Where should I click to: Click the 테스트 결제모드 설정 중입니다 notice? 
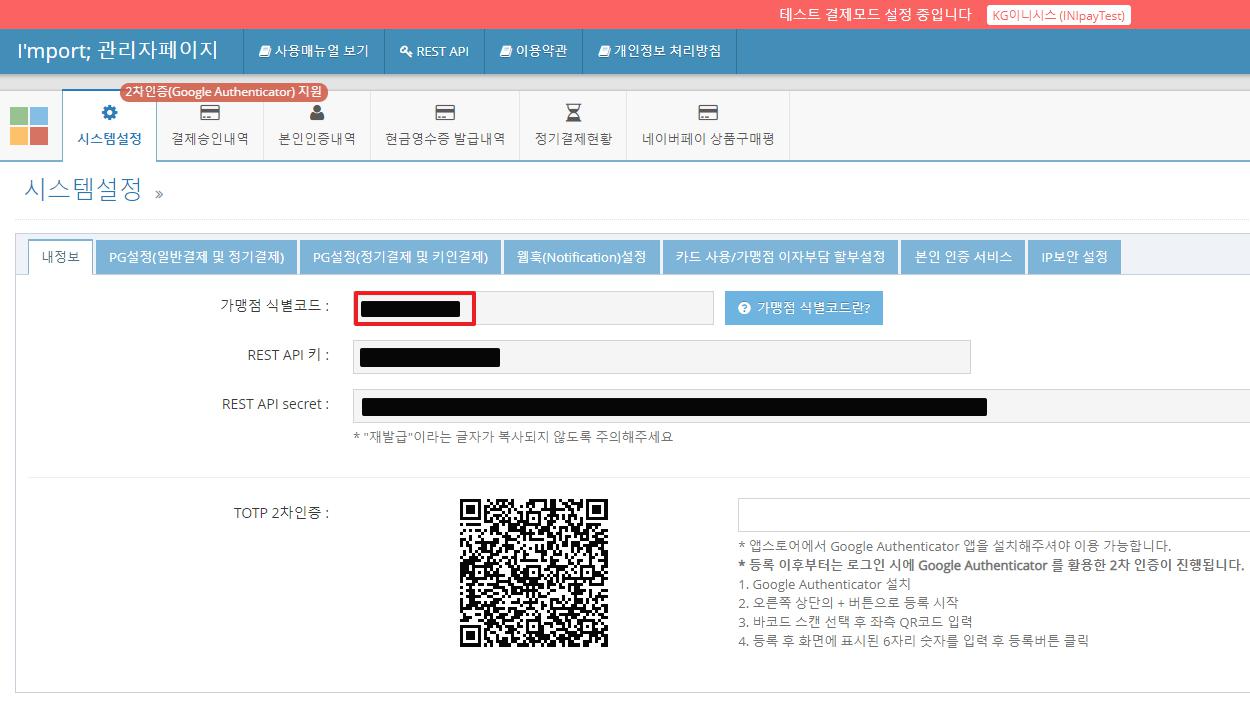point(875,14)
